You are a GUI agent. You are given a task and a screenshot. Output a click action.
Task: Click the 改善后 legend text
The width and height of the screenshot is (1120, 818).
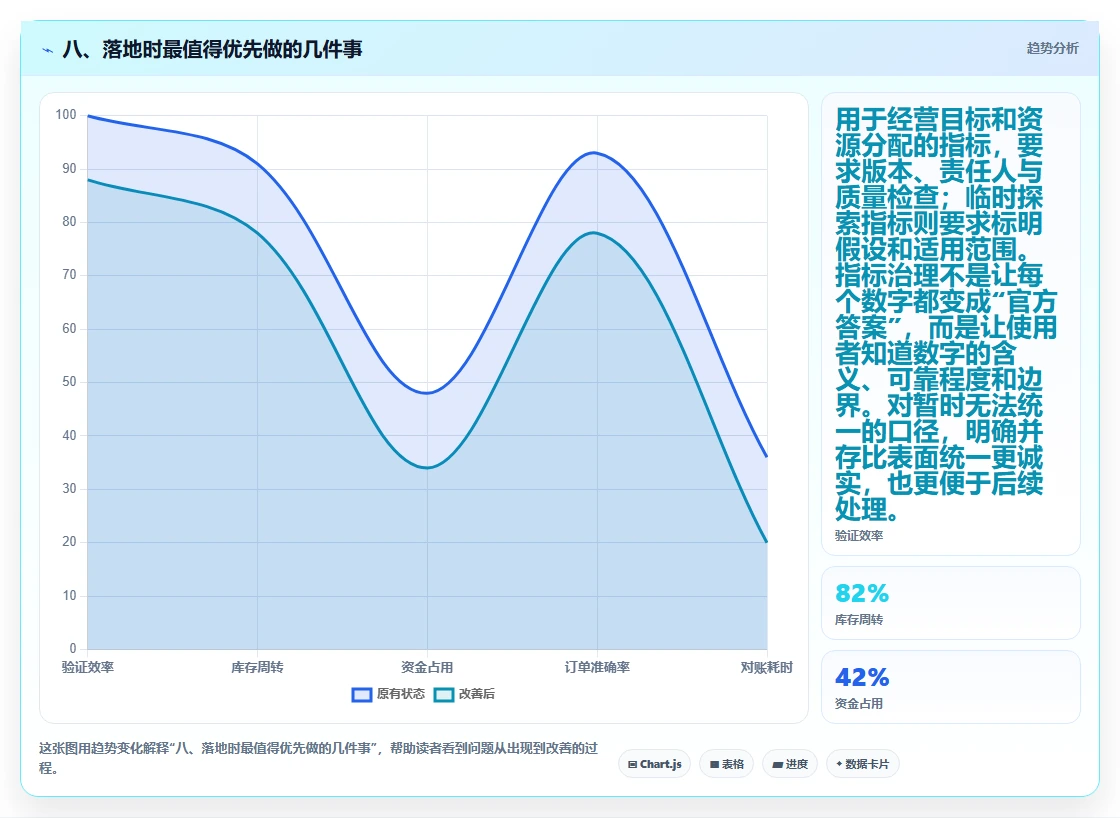tap(476, 694)
